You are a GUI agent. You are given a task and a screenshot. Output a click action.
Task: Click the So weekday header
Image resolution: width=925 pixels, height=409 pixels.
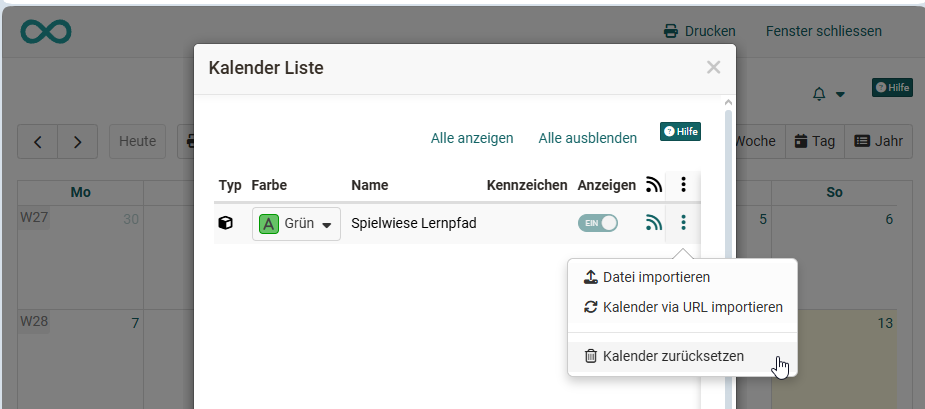click(x=834, y=192)
